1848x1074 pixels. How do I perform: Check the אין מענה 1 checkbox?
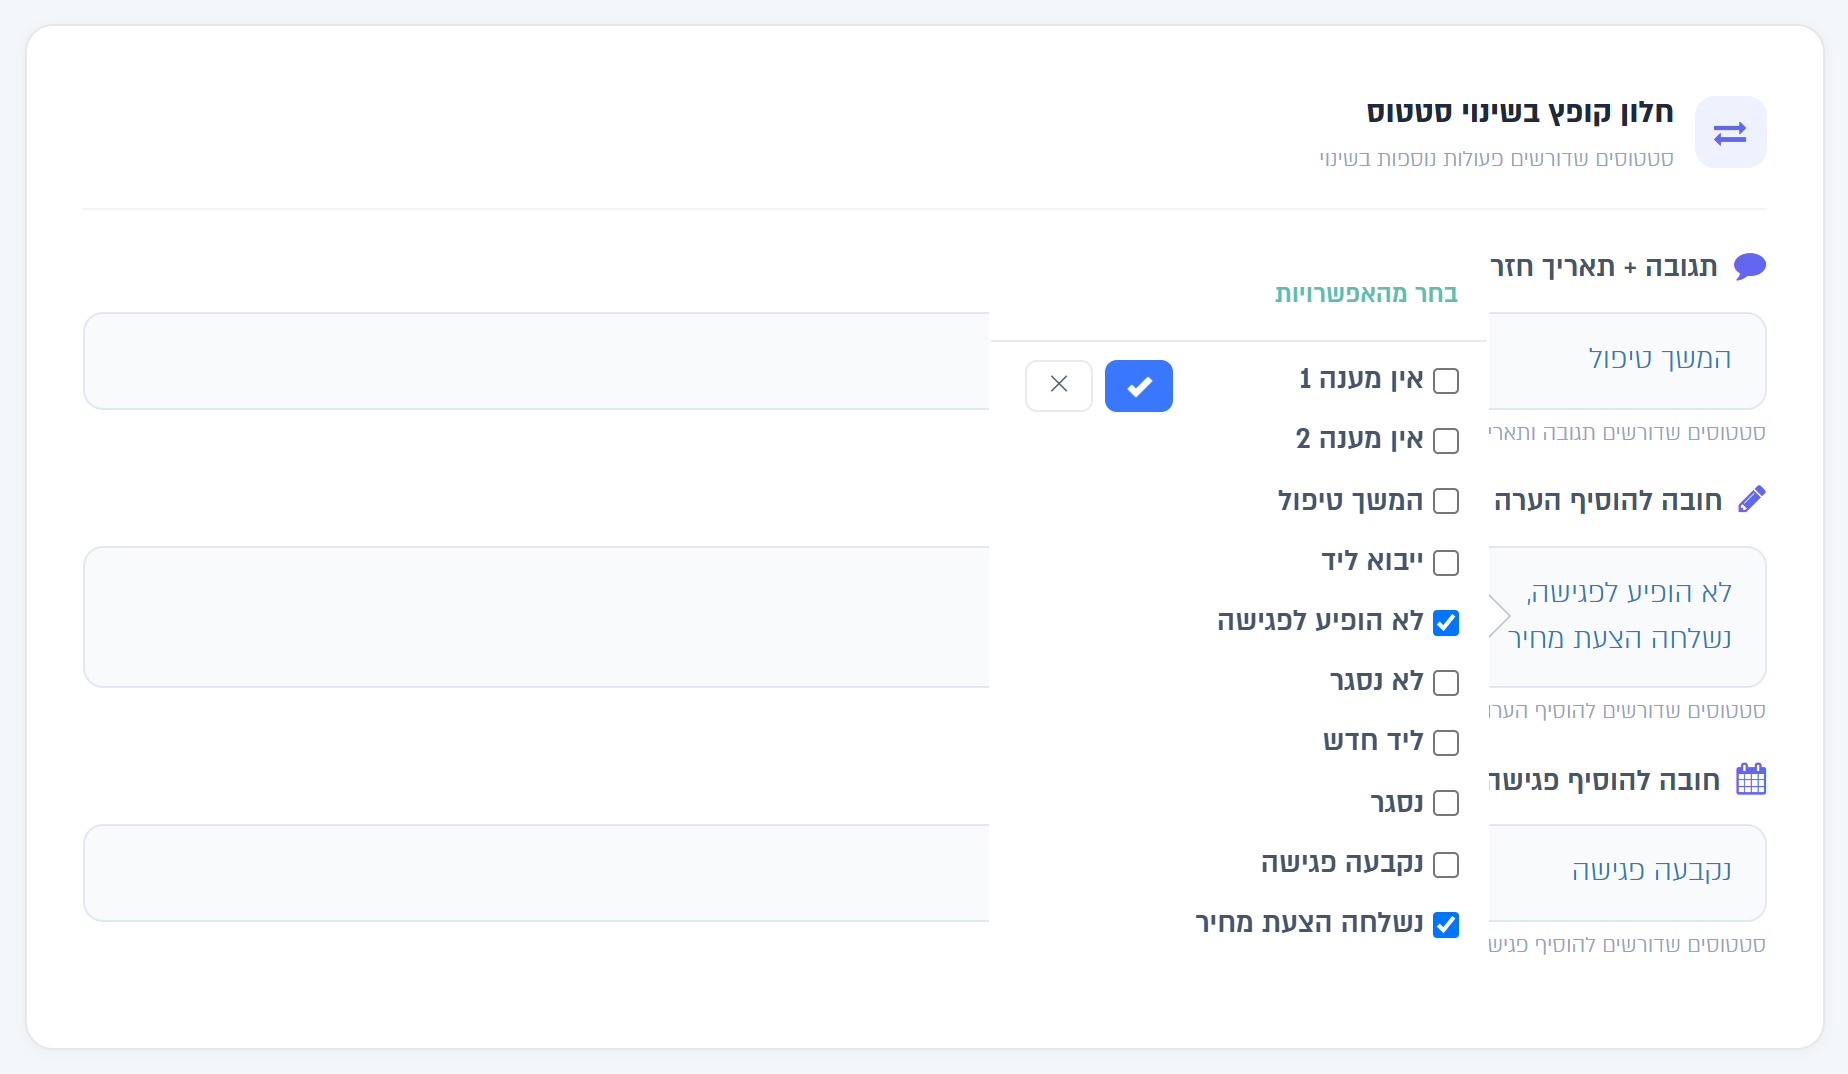[x=1446, y=380]
